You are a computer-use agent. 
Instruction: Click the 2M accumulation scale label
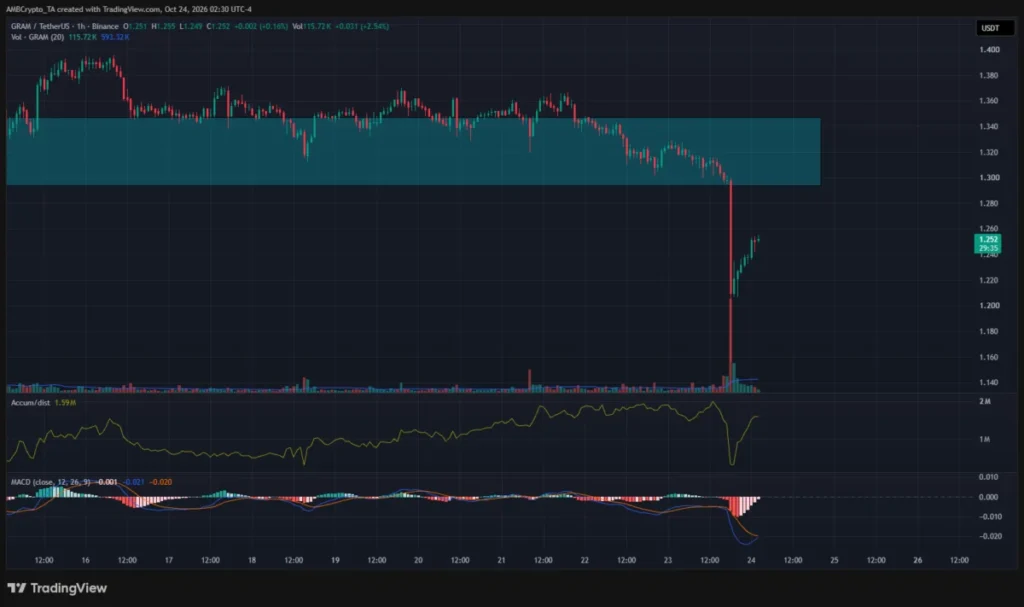coord(985,401)
